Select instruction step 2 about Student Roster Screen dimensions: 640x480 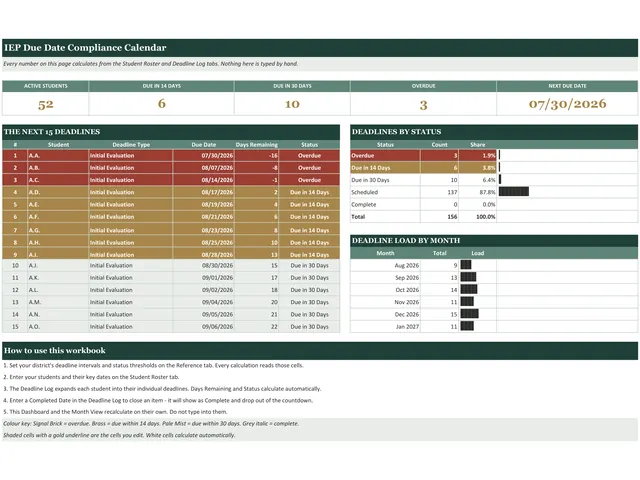pyautogui.click(x=91, y=377)
